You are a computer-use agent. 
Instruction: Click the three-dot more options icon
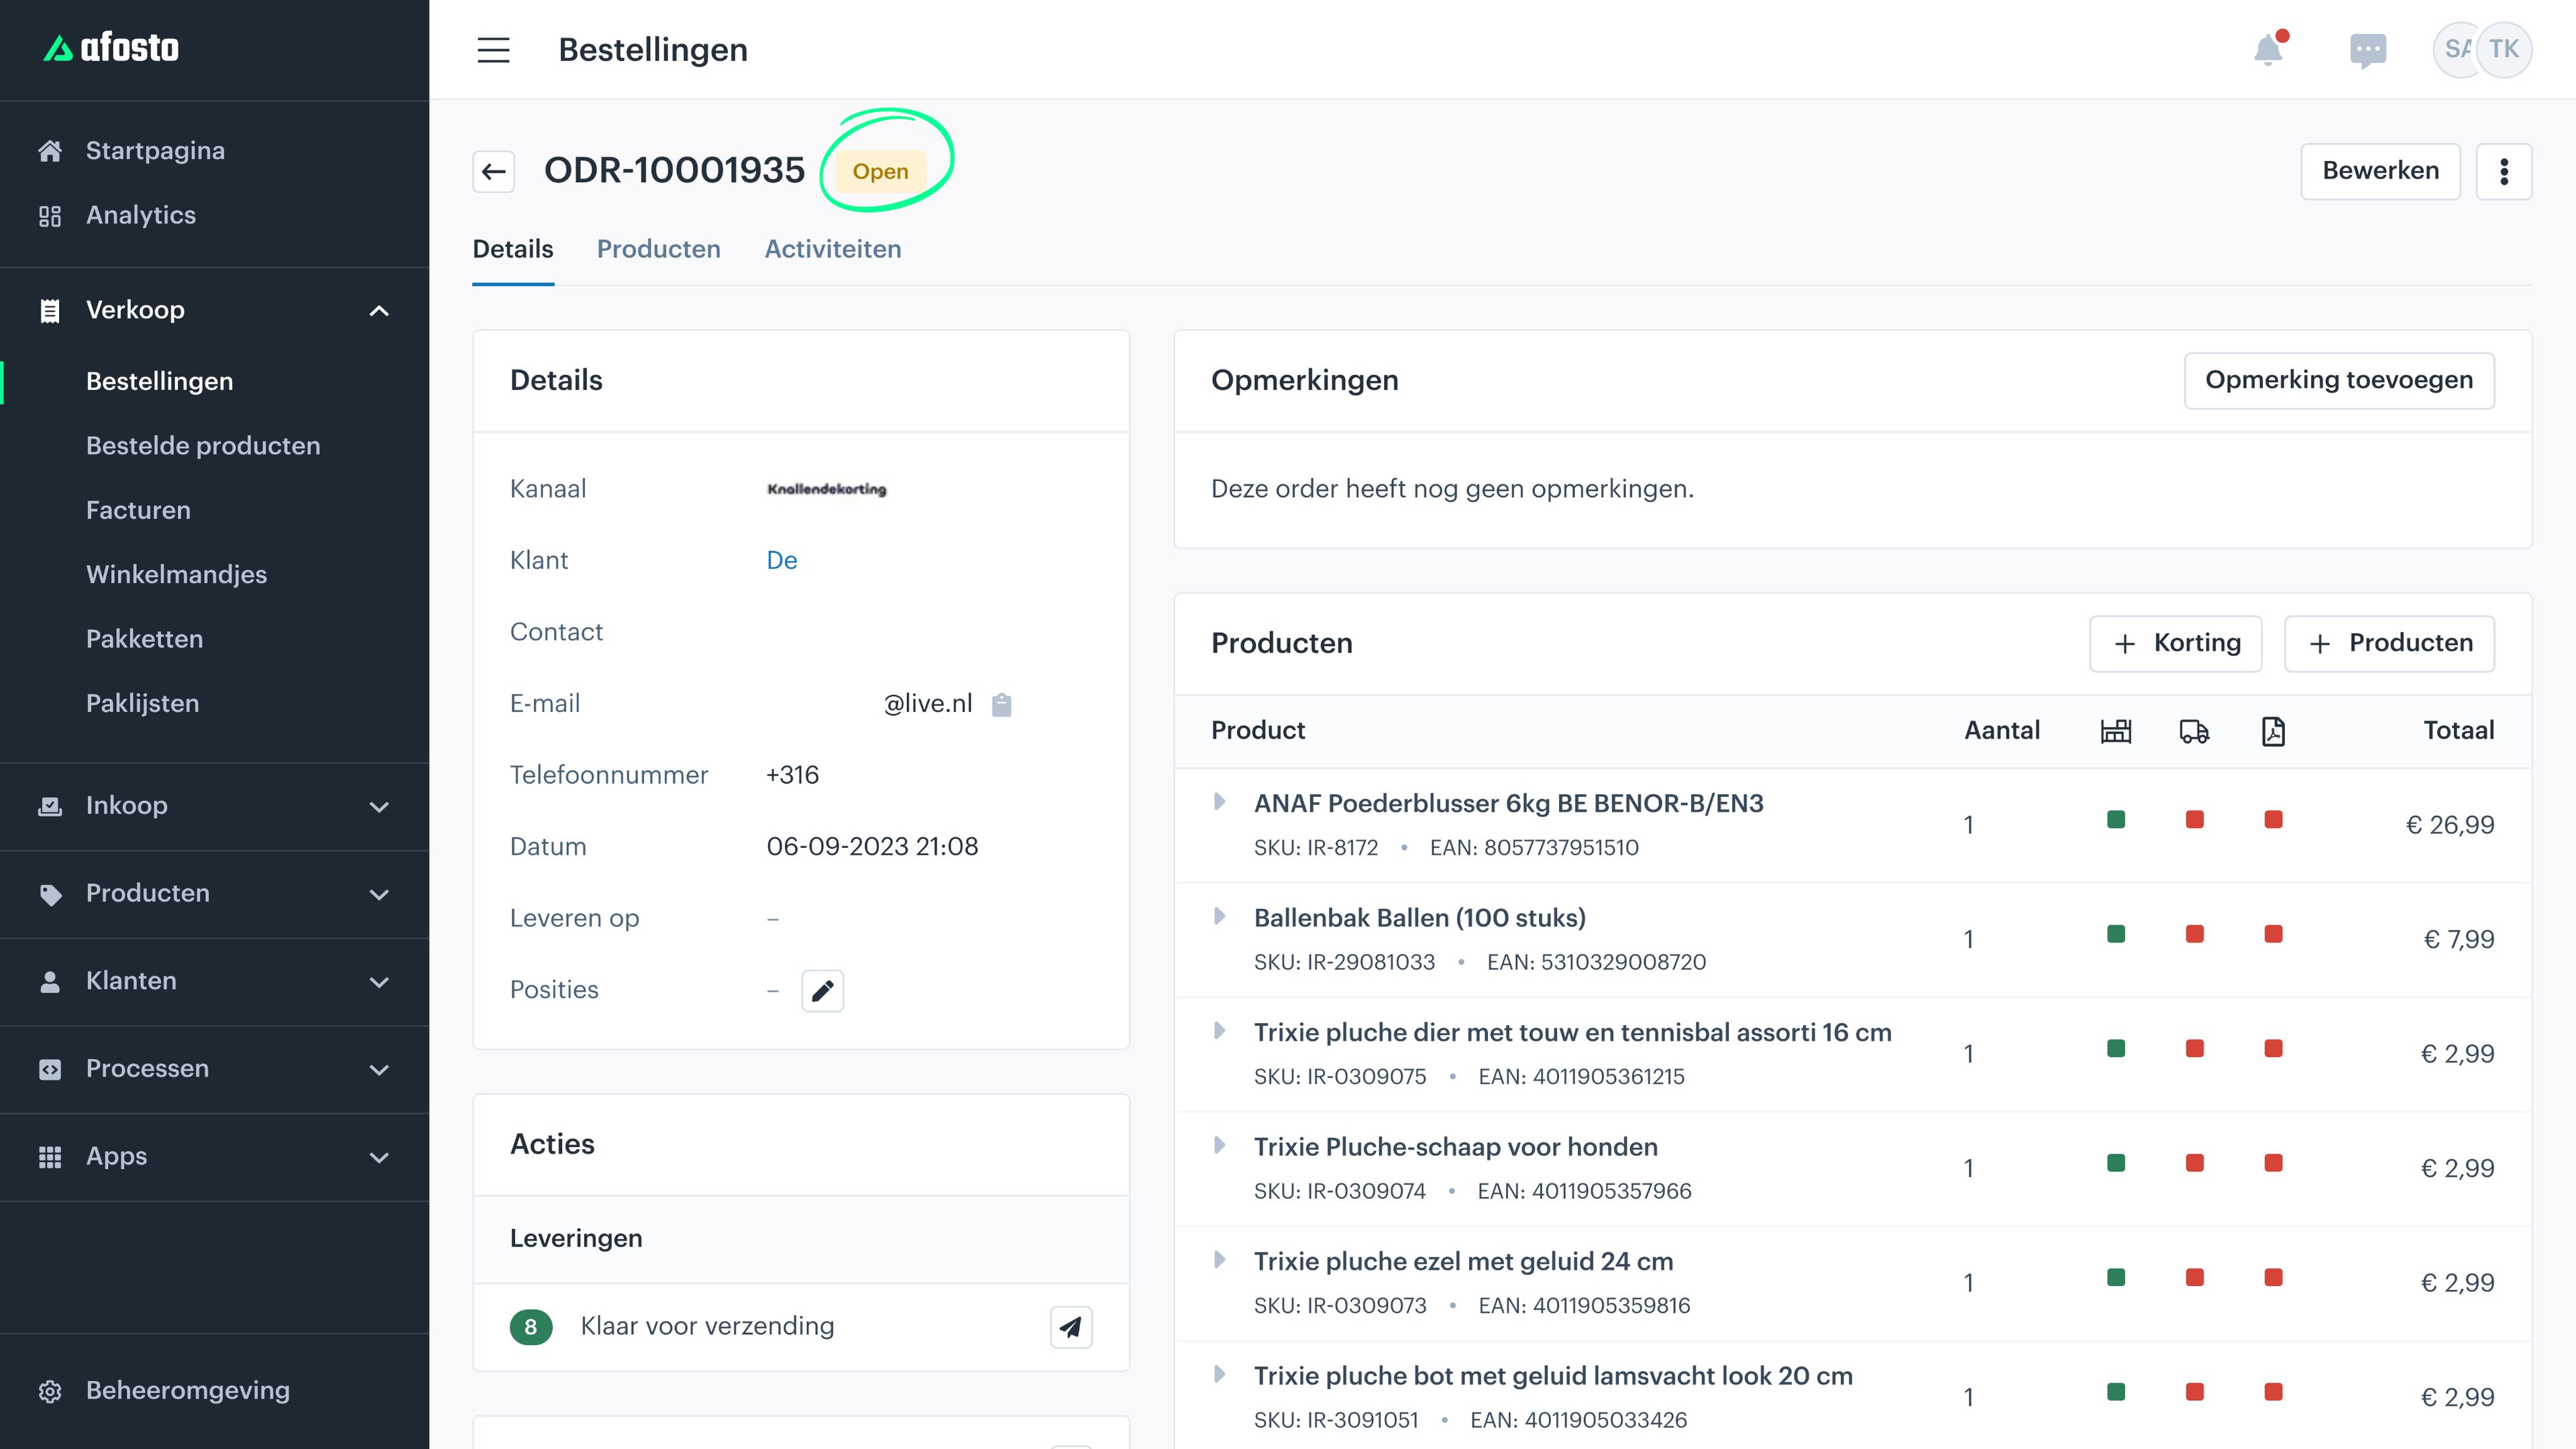2506,170
